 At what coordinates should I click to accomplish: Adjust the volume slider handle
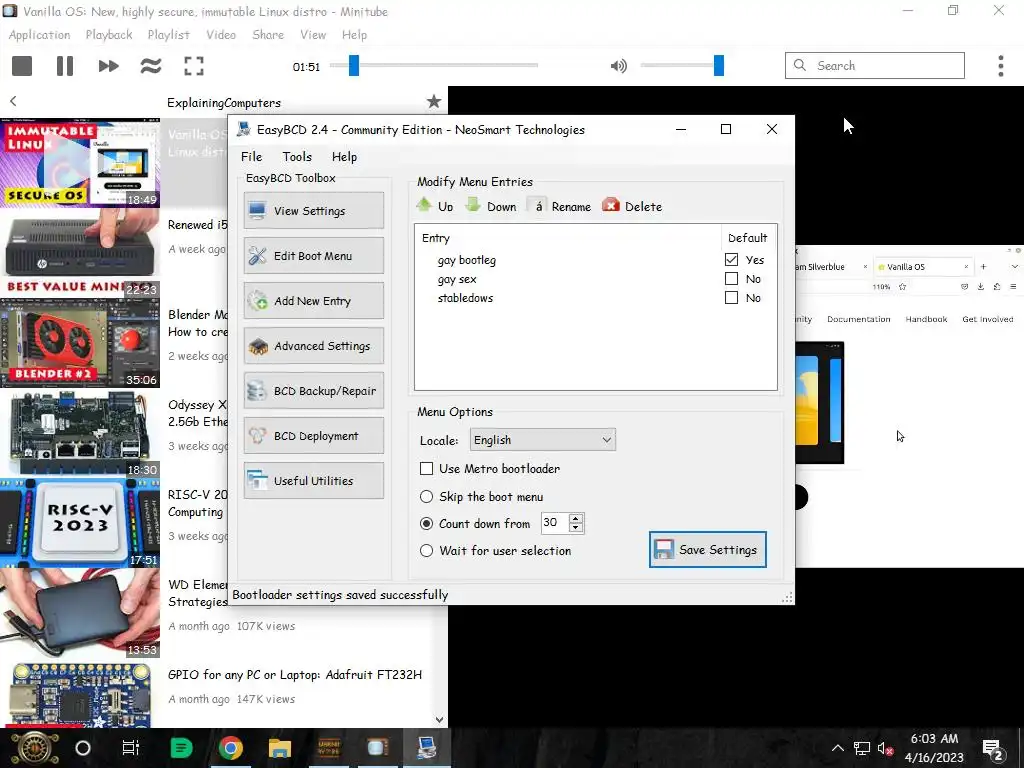(x=718, y=65)
